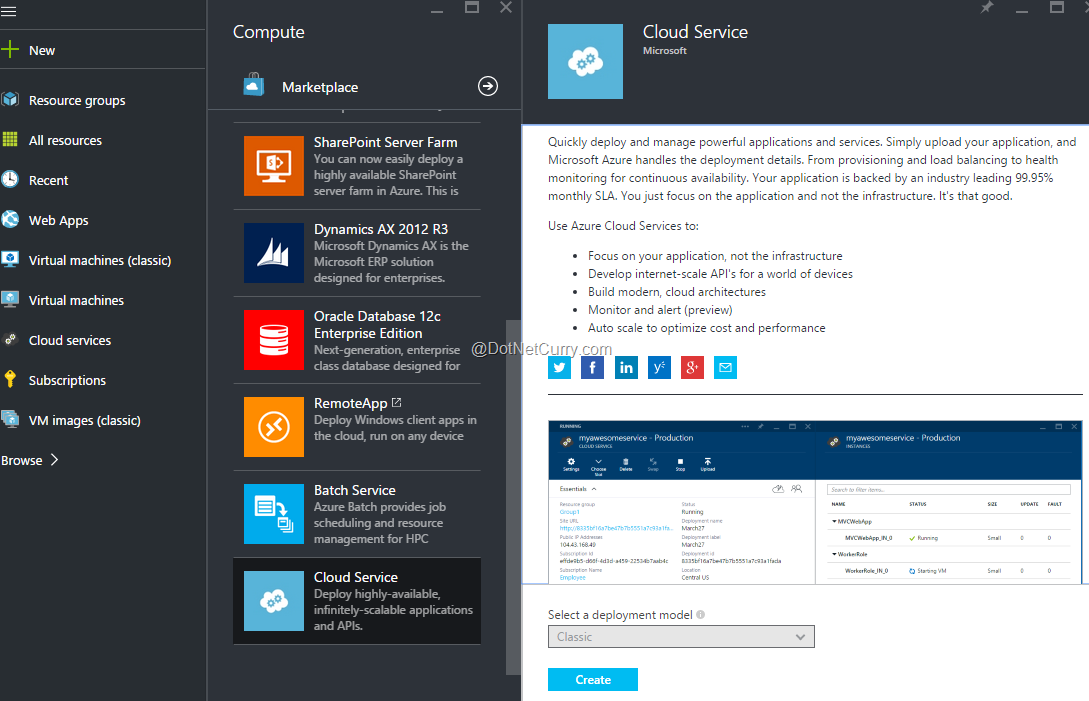Click Dynamics AX 2012 R3 title
The height and width of the screenshot is (701, 1089).
[381, 229]
